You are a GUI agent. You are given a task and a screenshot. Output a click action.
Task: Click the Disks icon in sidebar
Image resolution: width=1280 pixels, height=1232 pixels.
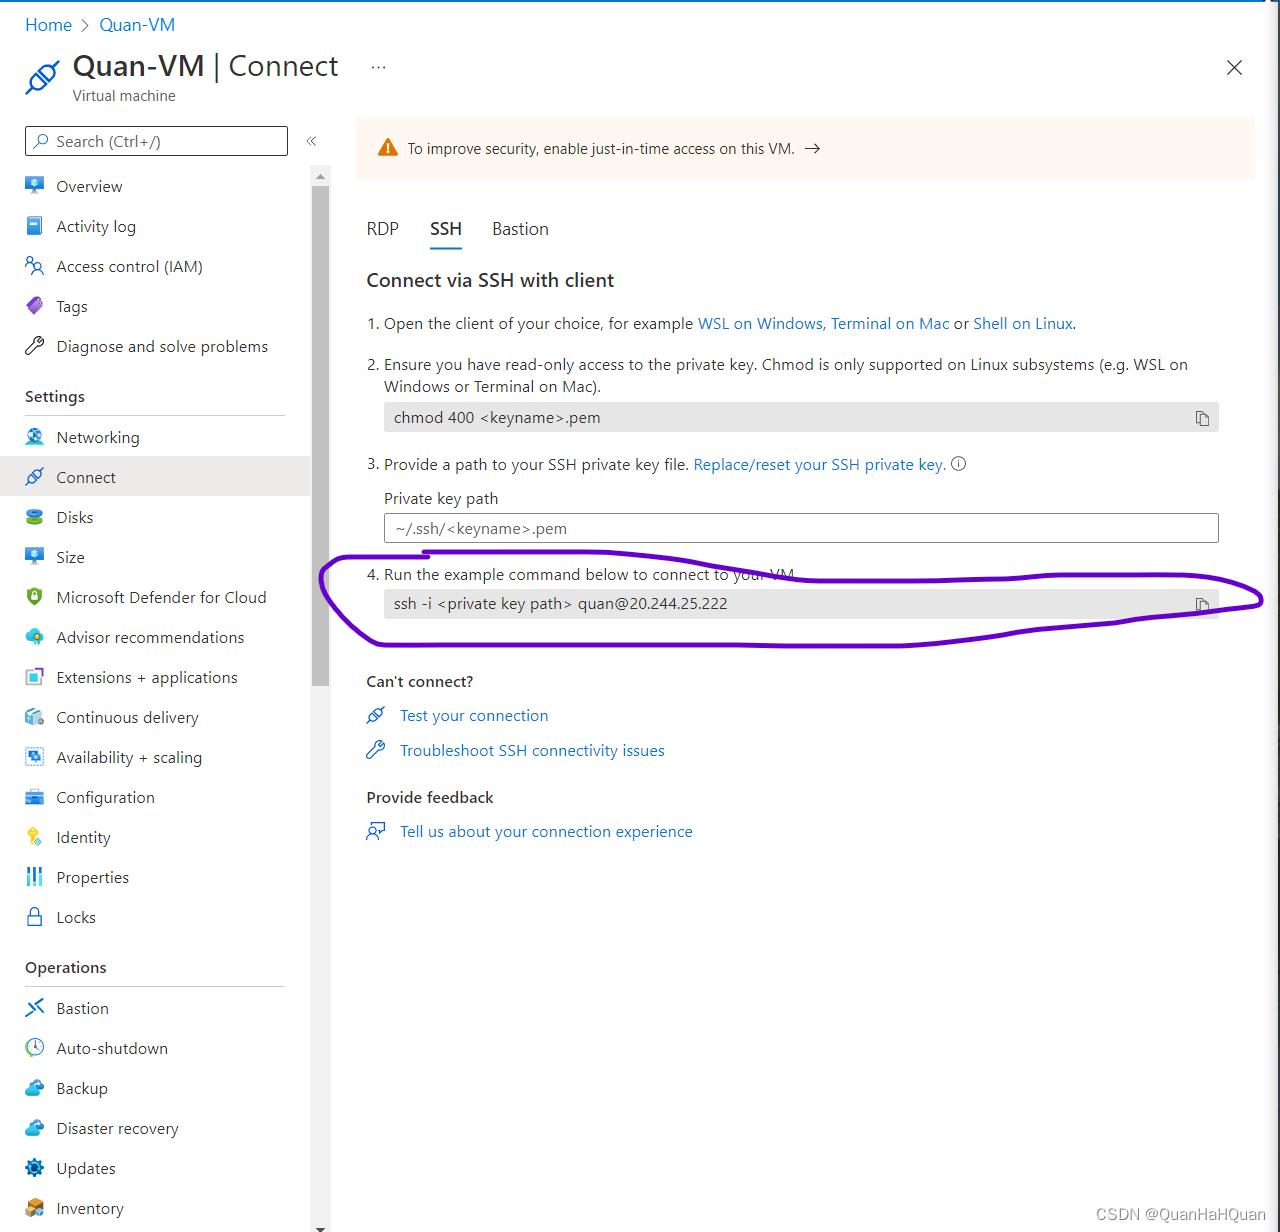point(35,517)
